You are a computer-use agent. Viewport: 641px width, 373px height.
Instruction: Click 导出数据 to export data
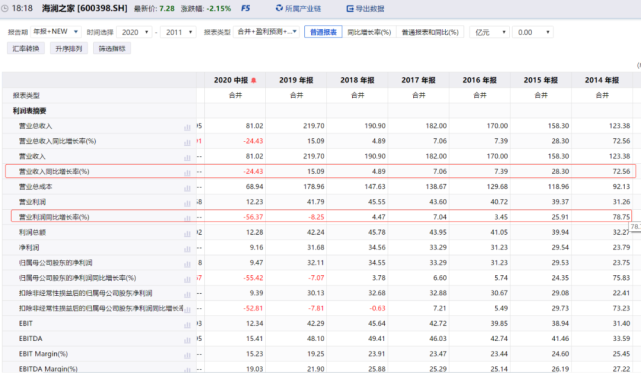[x=365, y=8]
